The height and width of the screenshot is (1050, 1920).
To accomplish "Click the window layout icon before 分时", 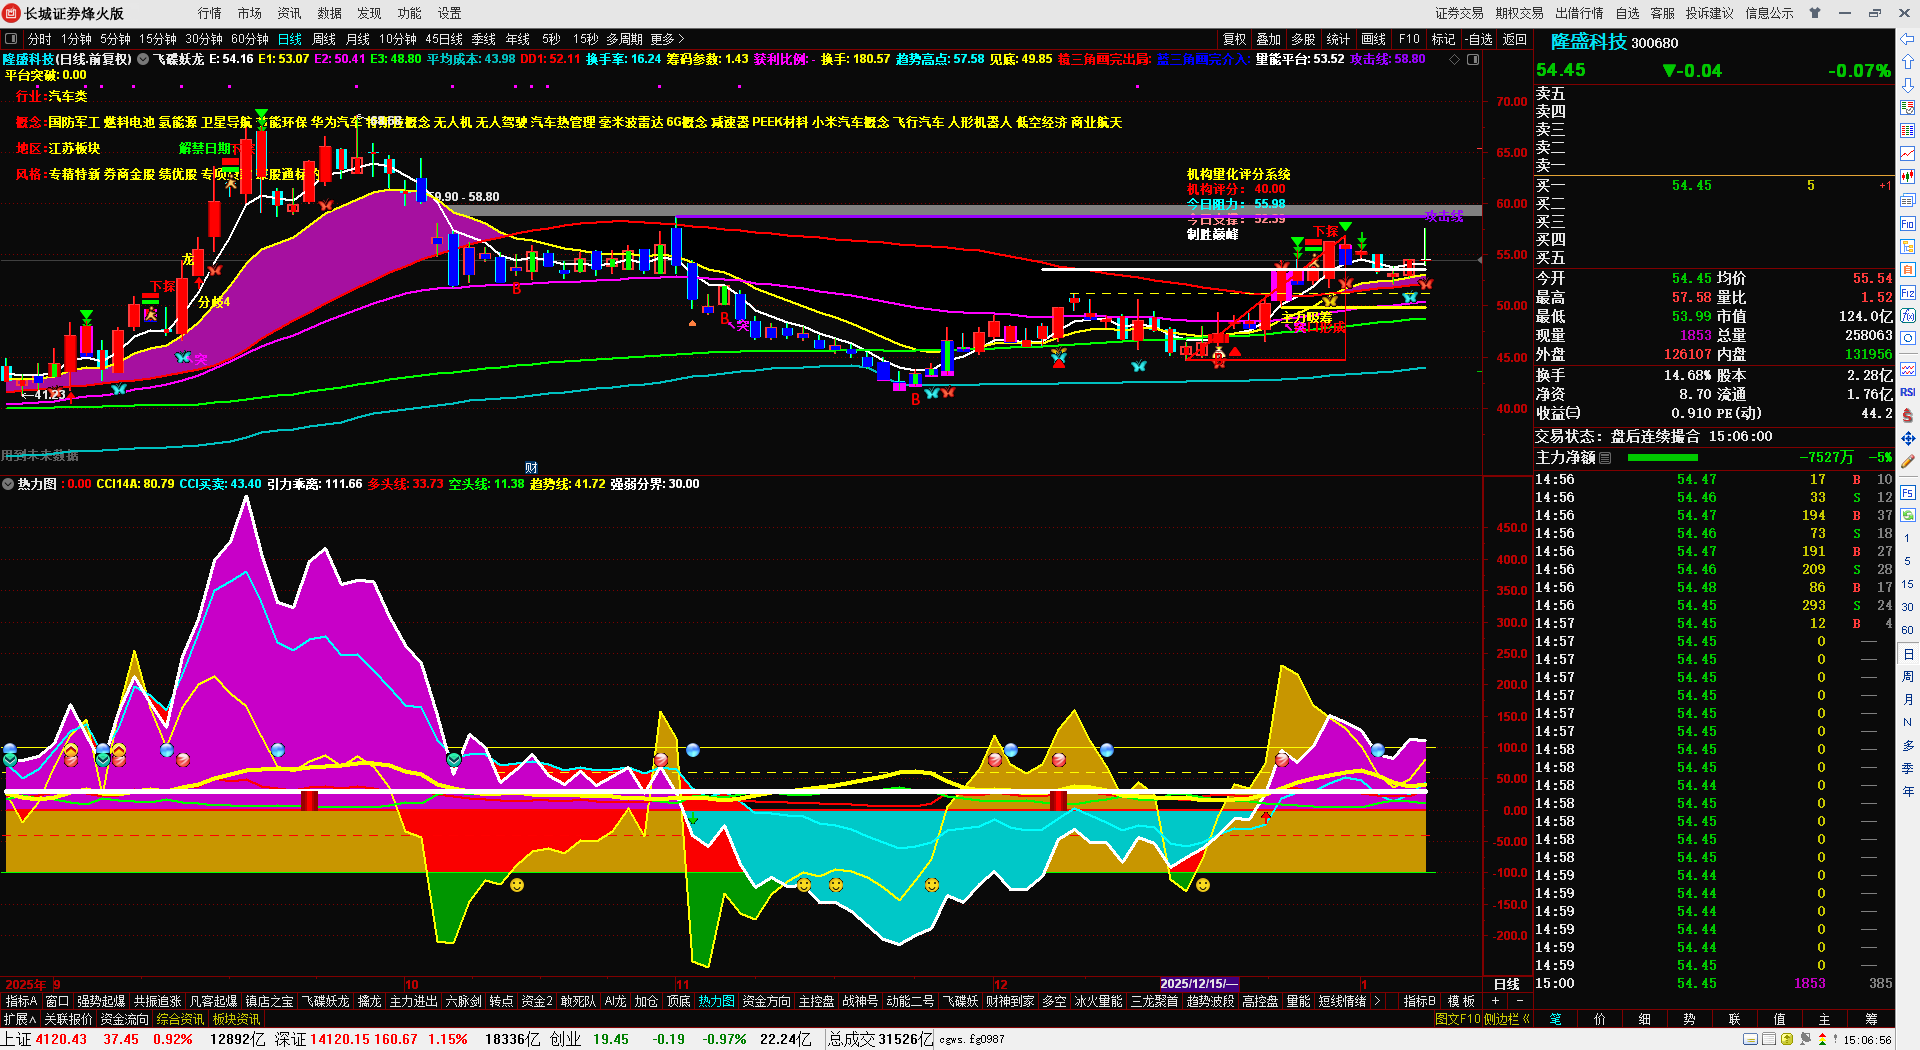I will pyautogui.click(x=12, y=39).
